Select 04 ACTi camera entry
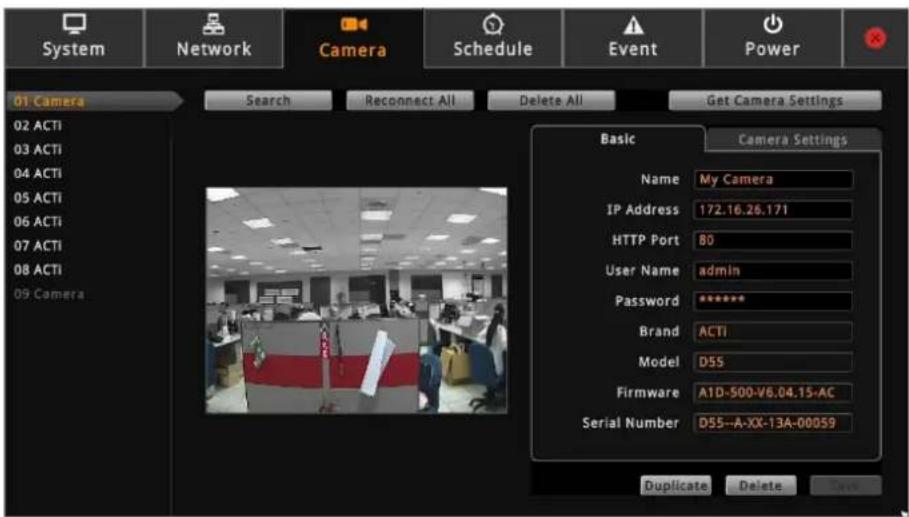 point(38,174)
